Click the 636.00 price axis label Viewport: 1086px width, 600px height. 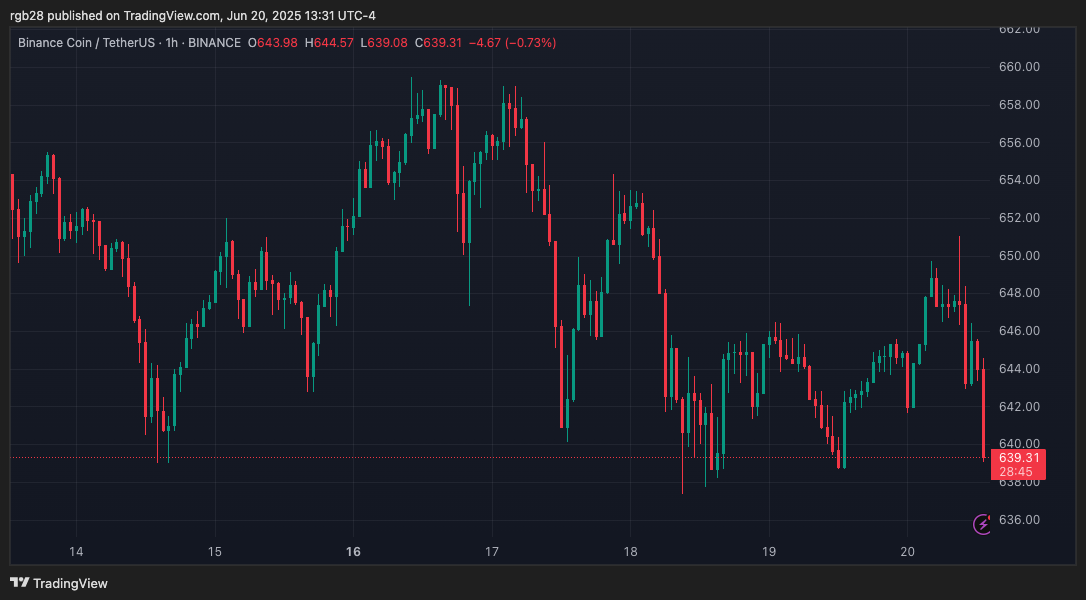[x=1020, y=520]
